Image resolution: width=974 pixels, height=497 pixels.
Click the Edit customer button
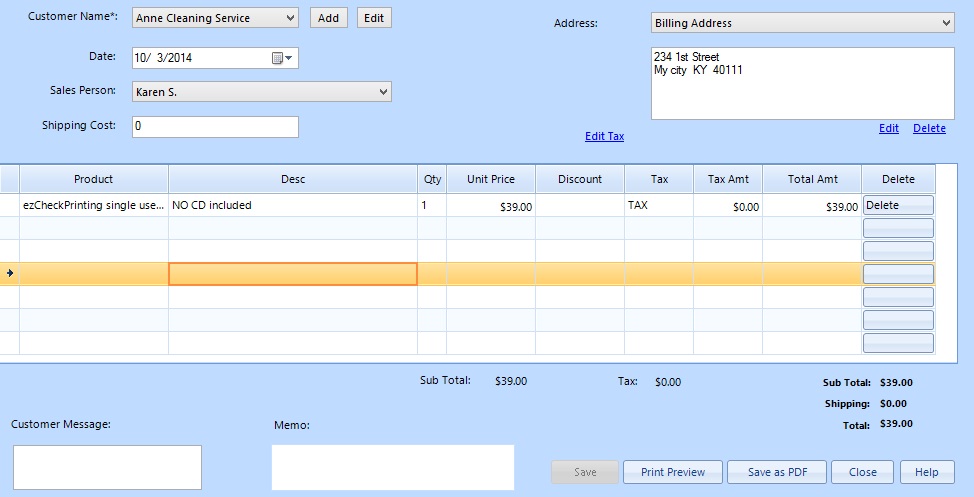374,18
